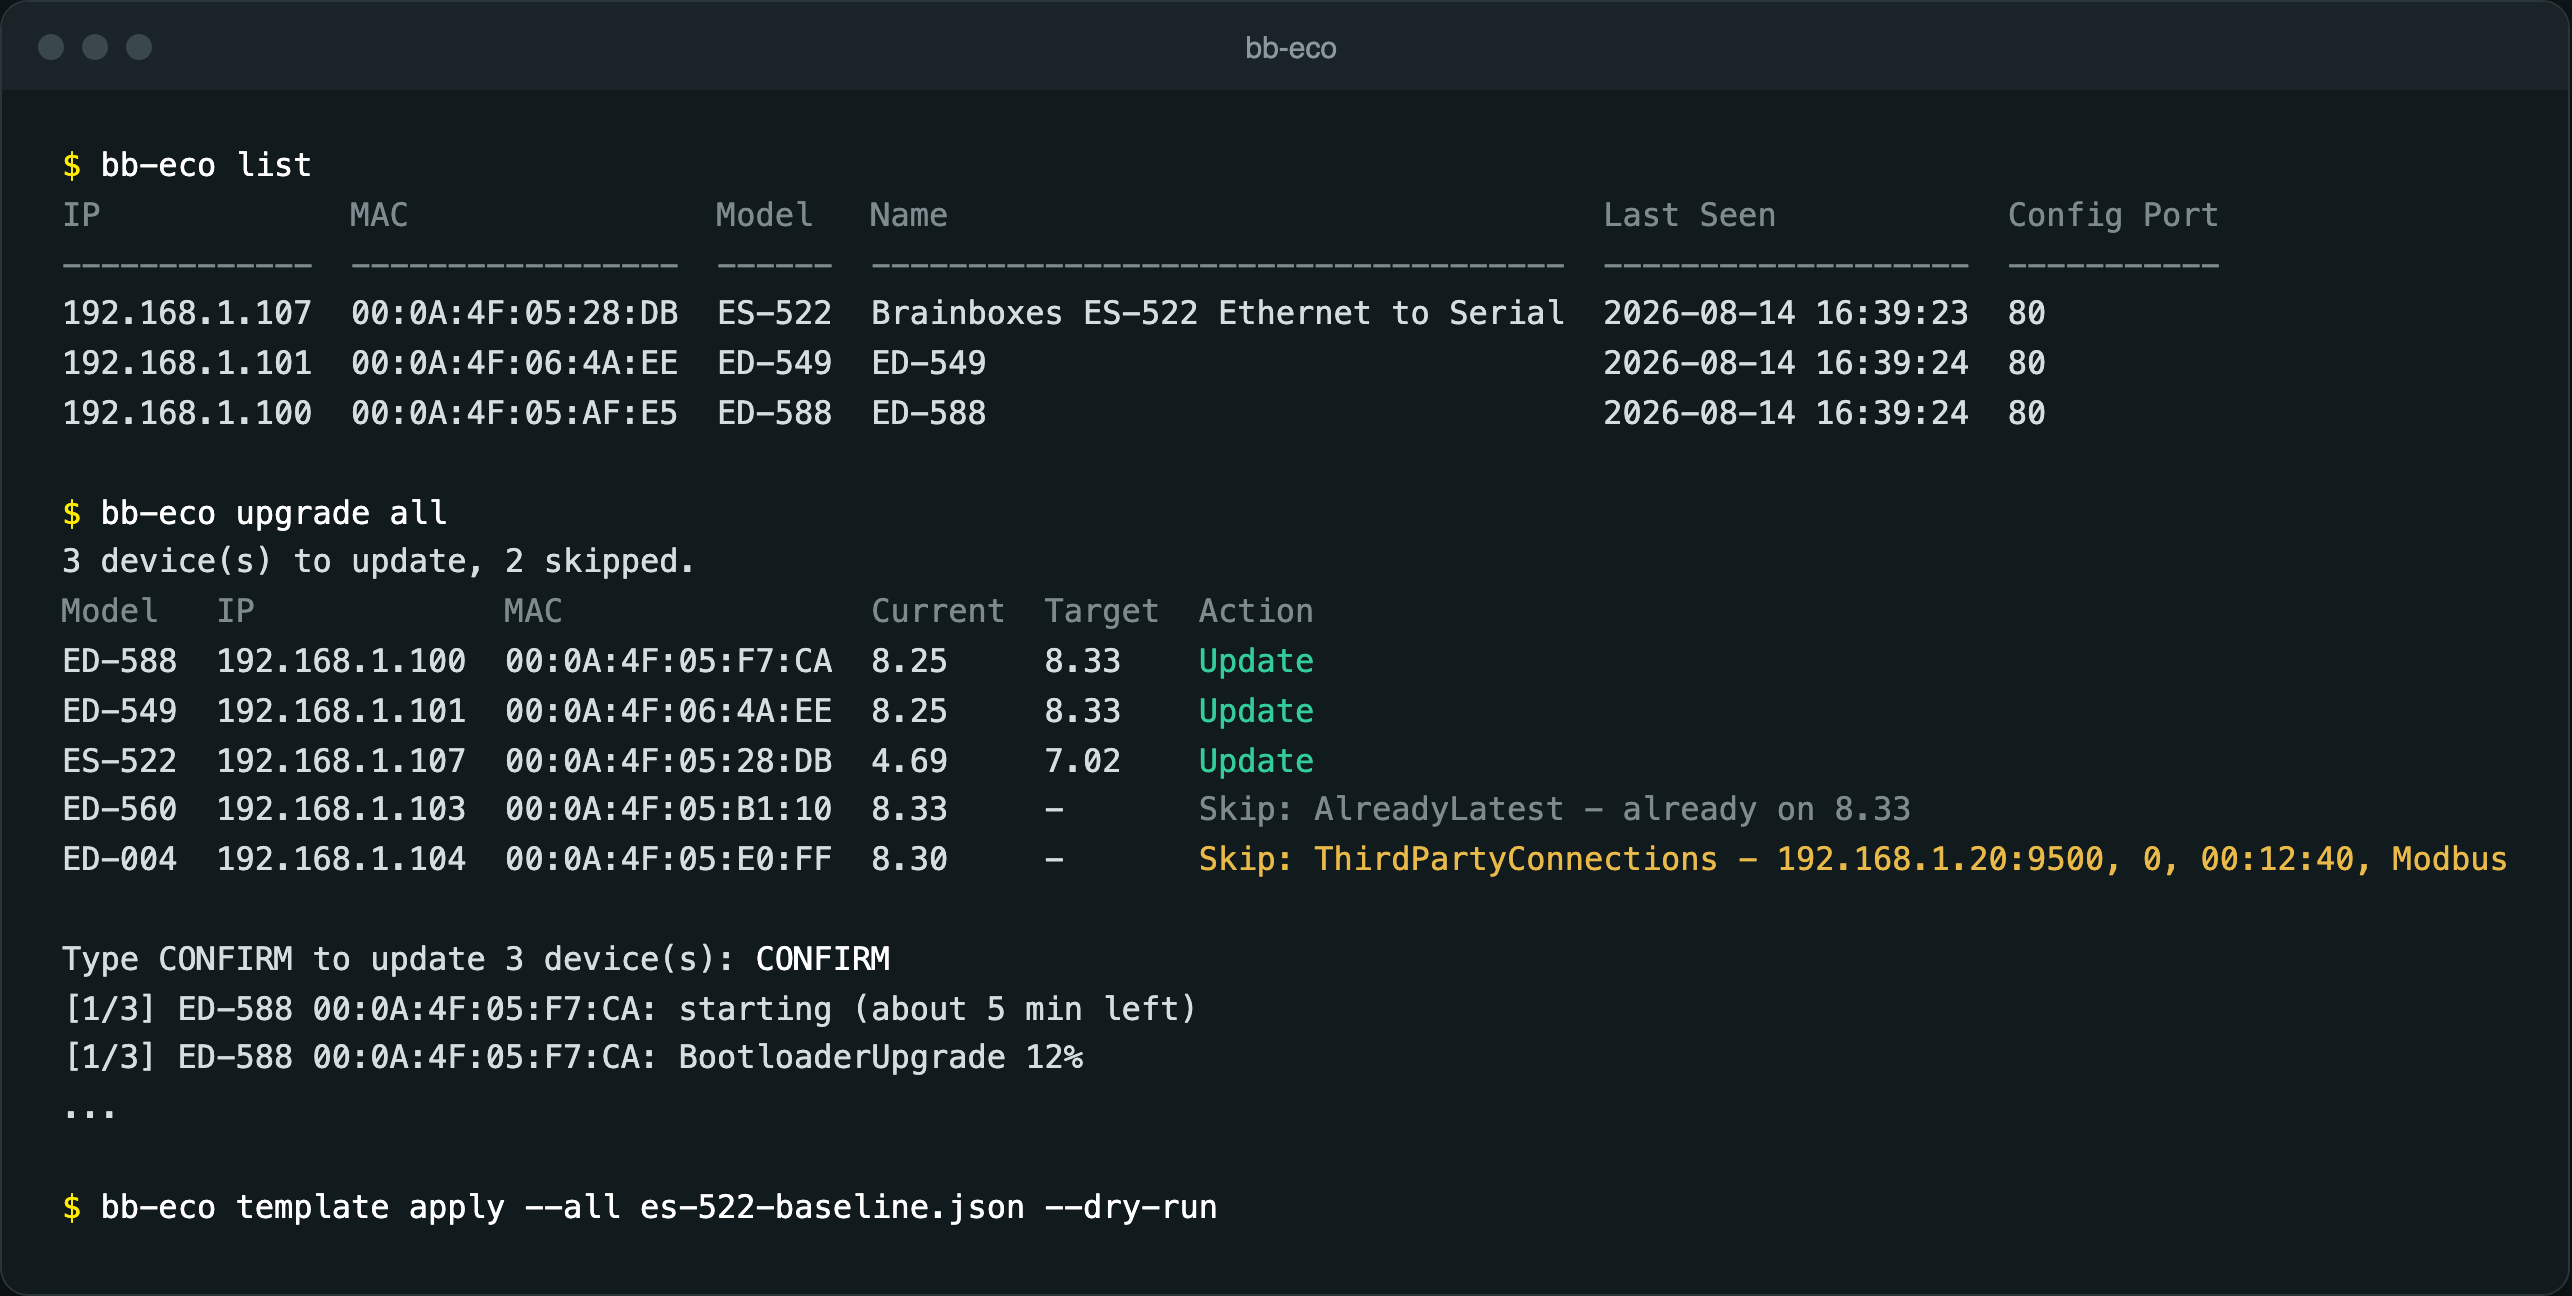Image resolution: width=2572 pixels, height=1296 pixels.
Task: Click the typed CONFIRM response
Action: tap(822, 959)
